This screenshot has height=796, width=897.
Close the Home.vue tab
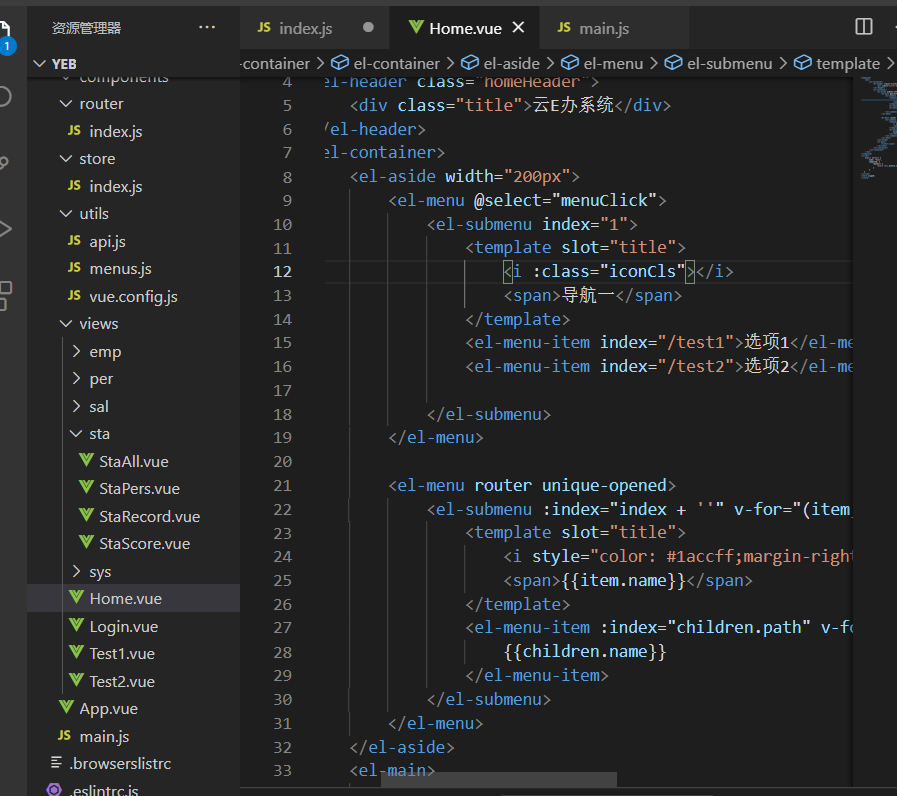(518, 27)
